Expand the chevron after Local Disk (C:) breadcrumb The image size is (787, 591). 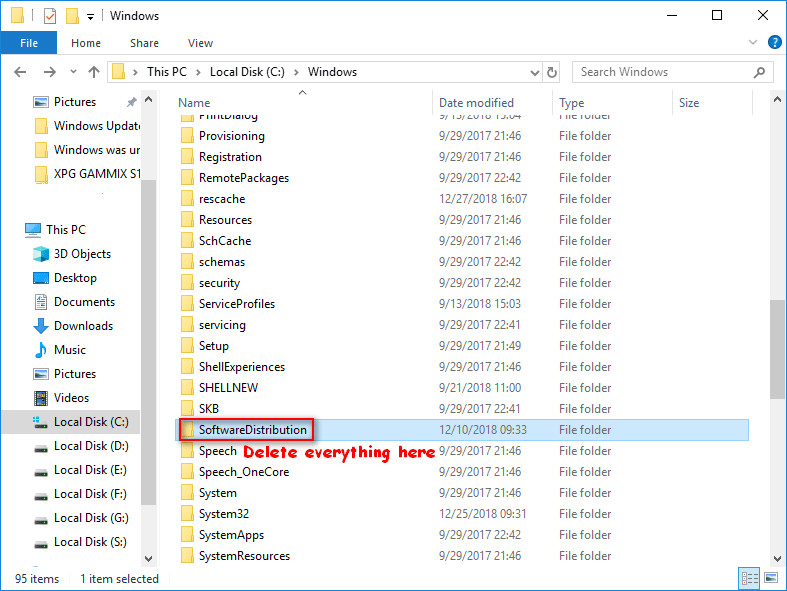(x=296, y=72)
